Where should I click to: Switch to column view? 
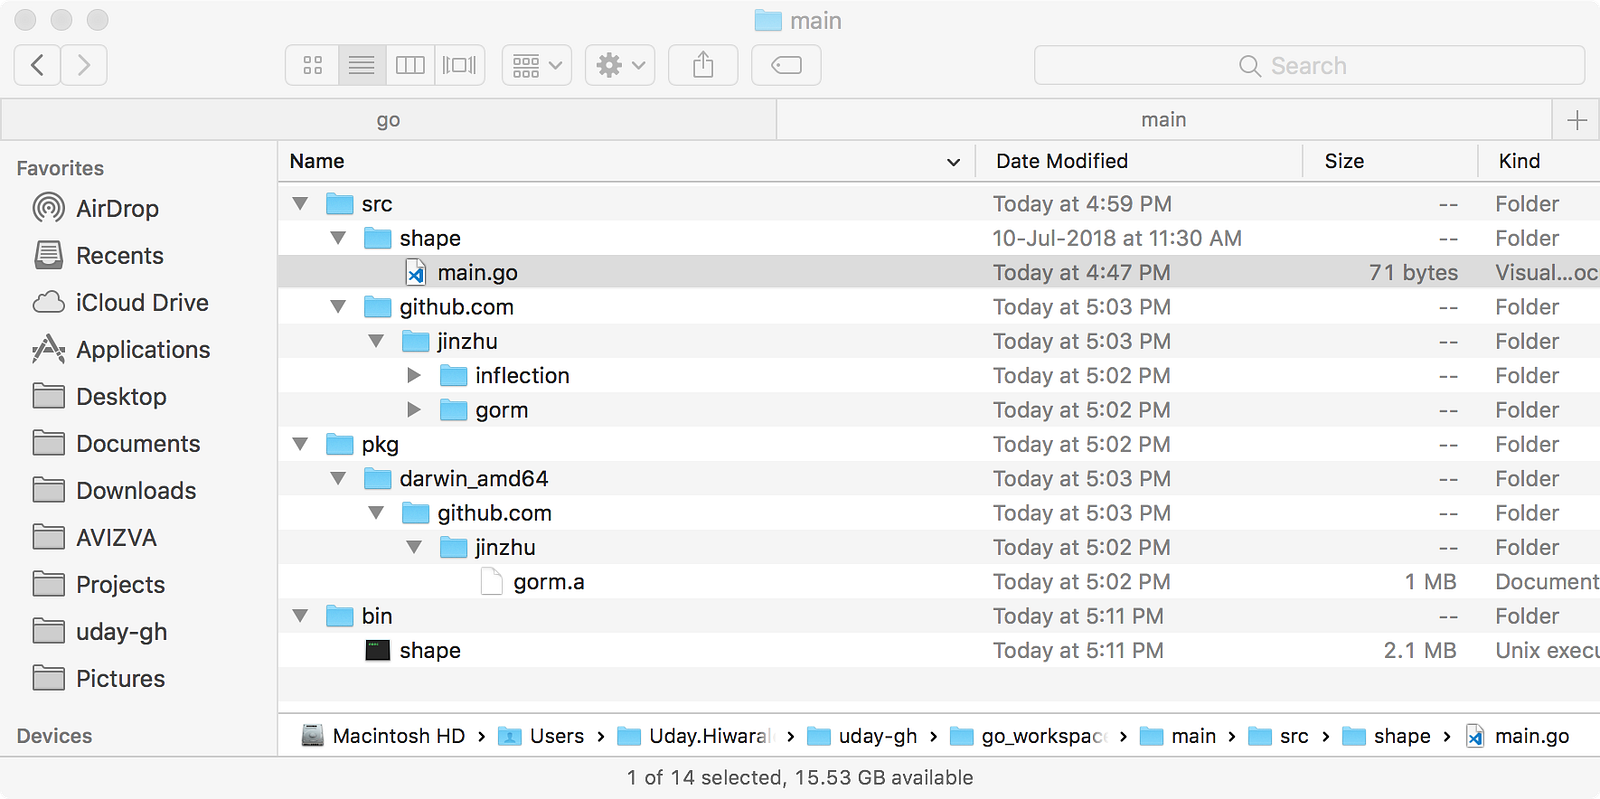410,65
